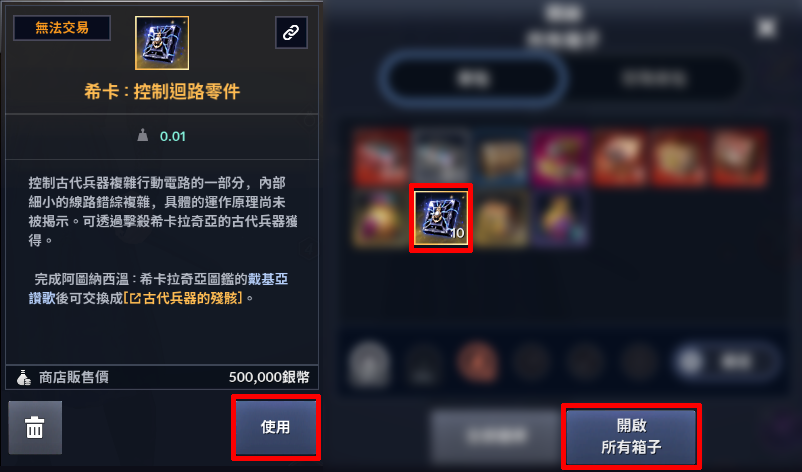Select the purple item right of the yellow one
Image resolution: width=802 pixels, height=472 pixels.
[x=561, y=218]
